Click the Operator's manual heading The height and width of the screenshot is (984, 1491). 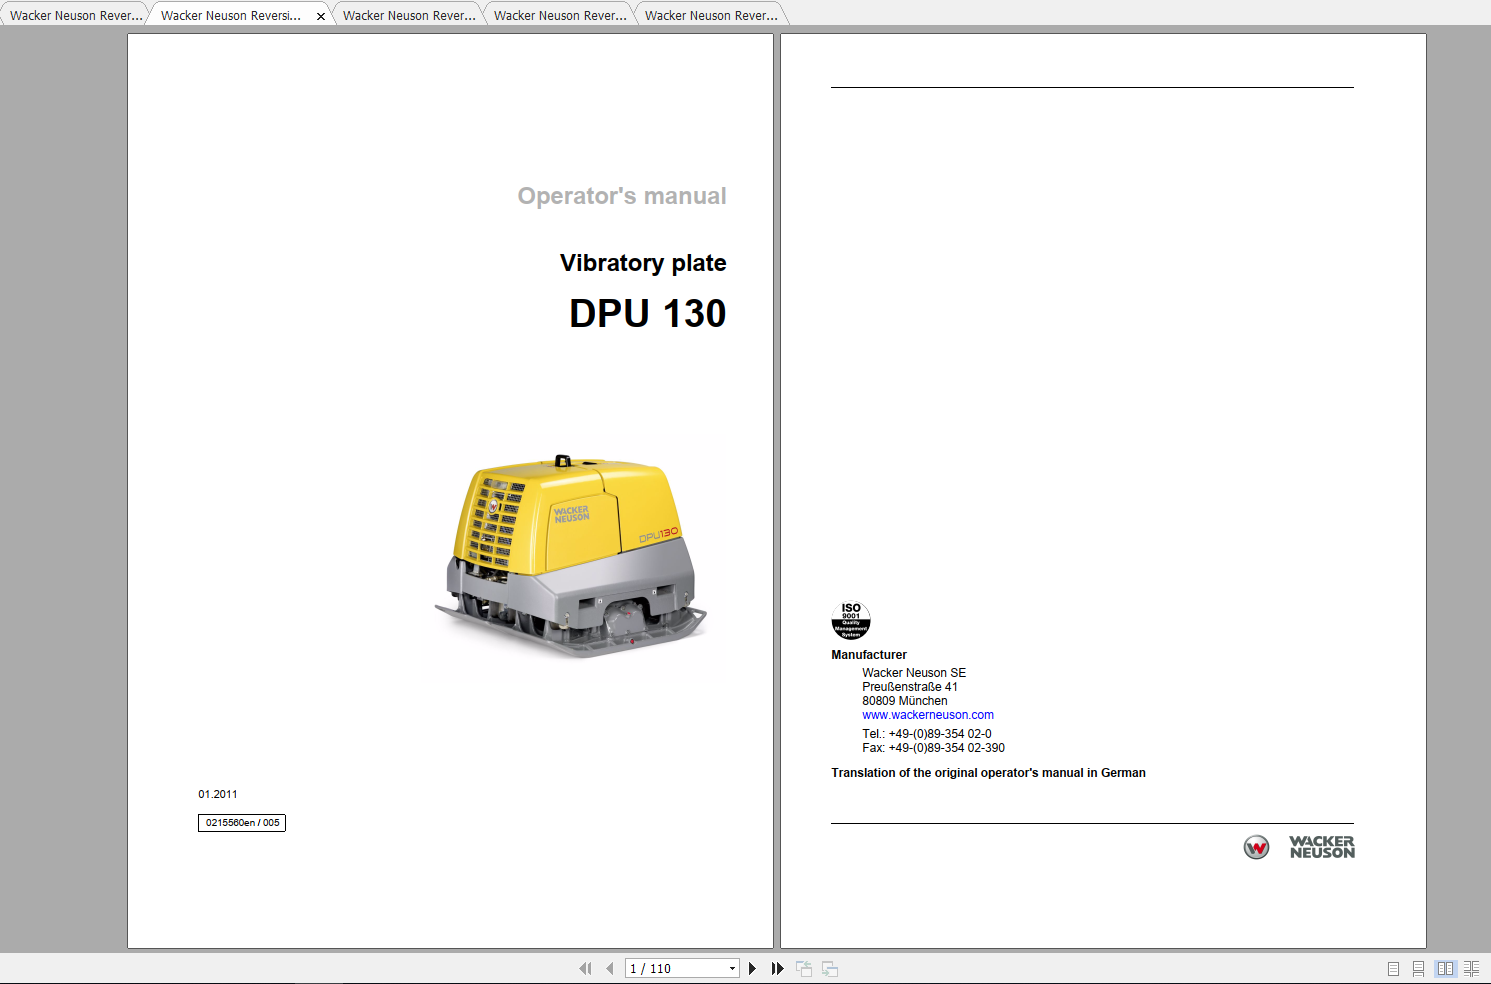622,196
